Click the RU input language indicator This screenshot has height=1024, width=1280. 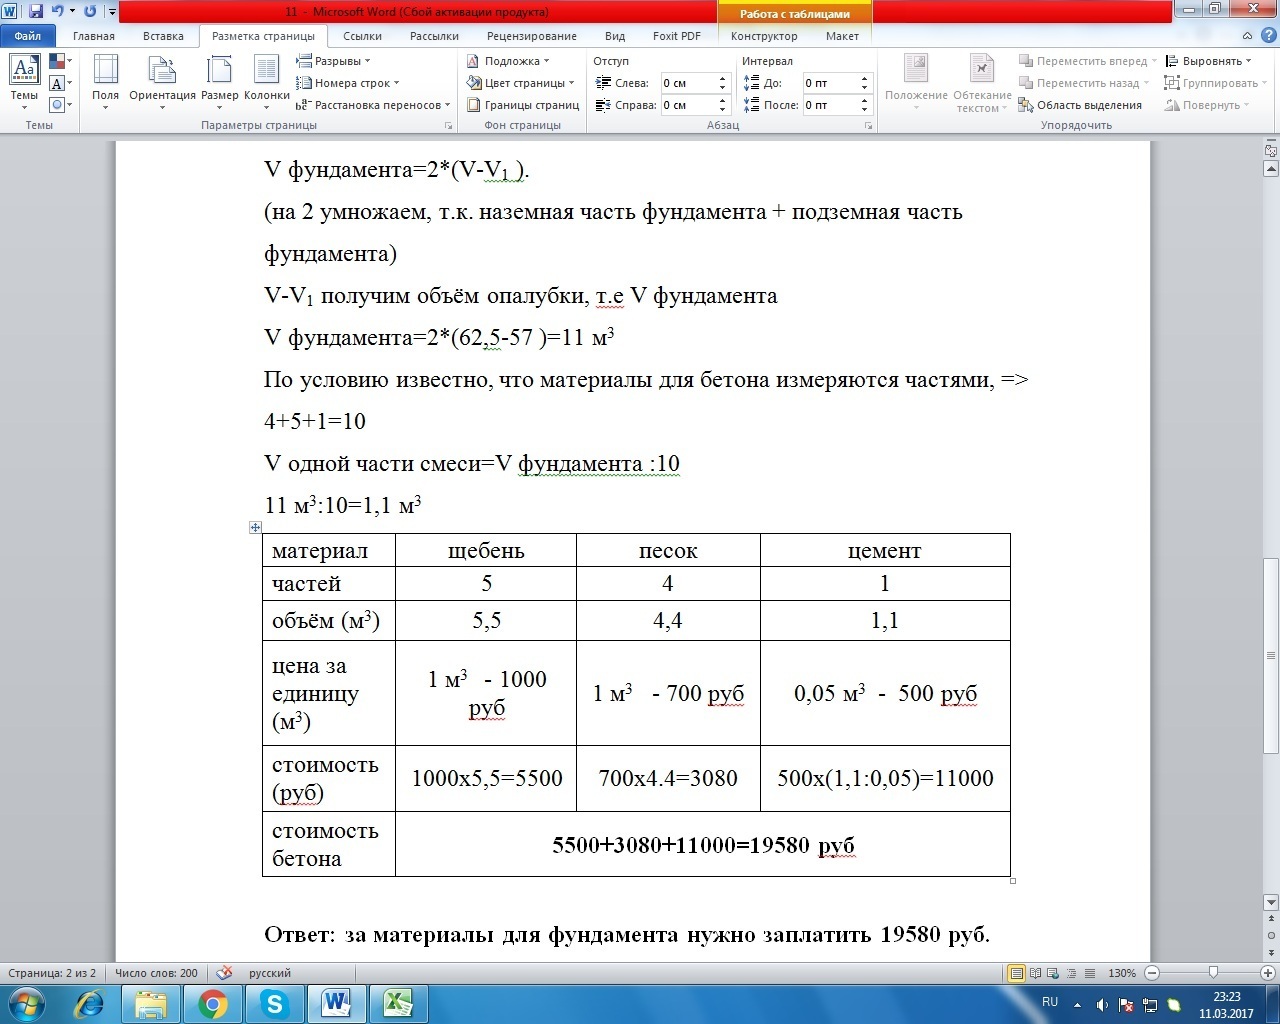point(1050,1002)
